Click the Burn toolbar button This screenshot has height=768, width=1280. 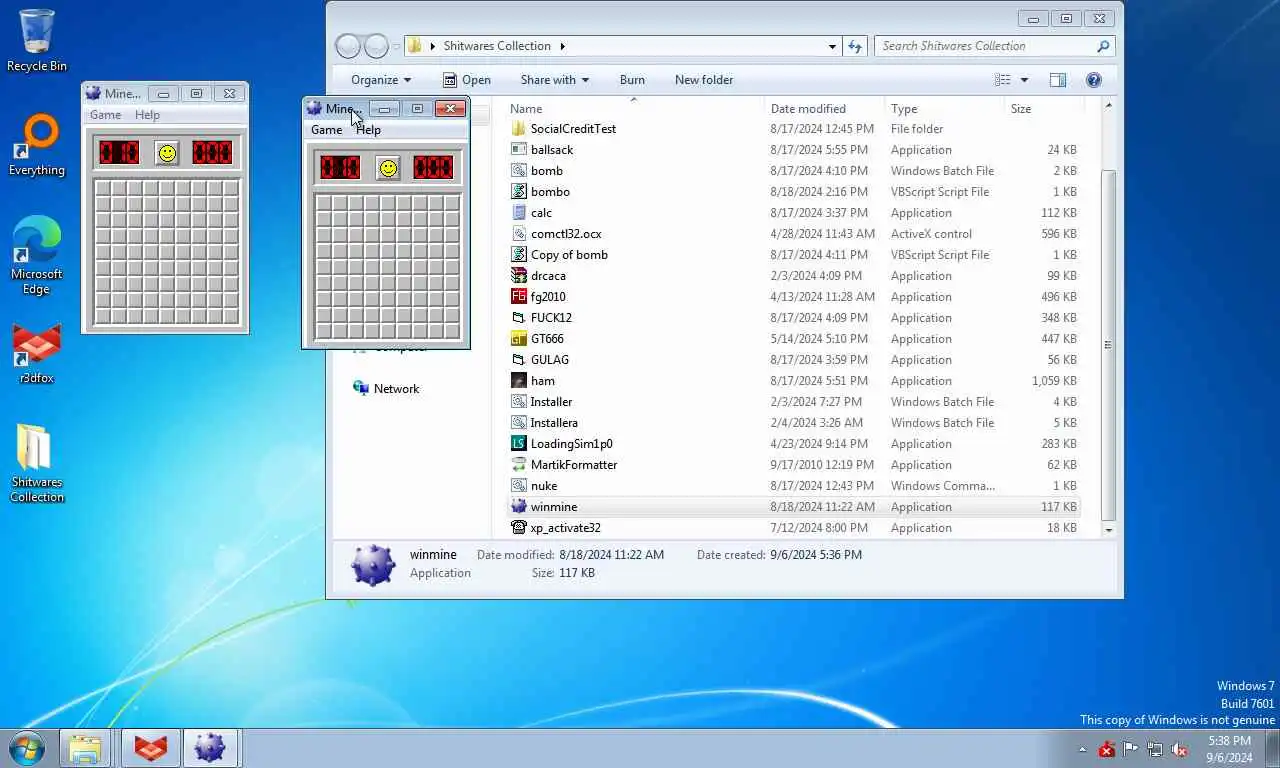(x=632, y=80)
